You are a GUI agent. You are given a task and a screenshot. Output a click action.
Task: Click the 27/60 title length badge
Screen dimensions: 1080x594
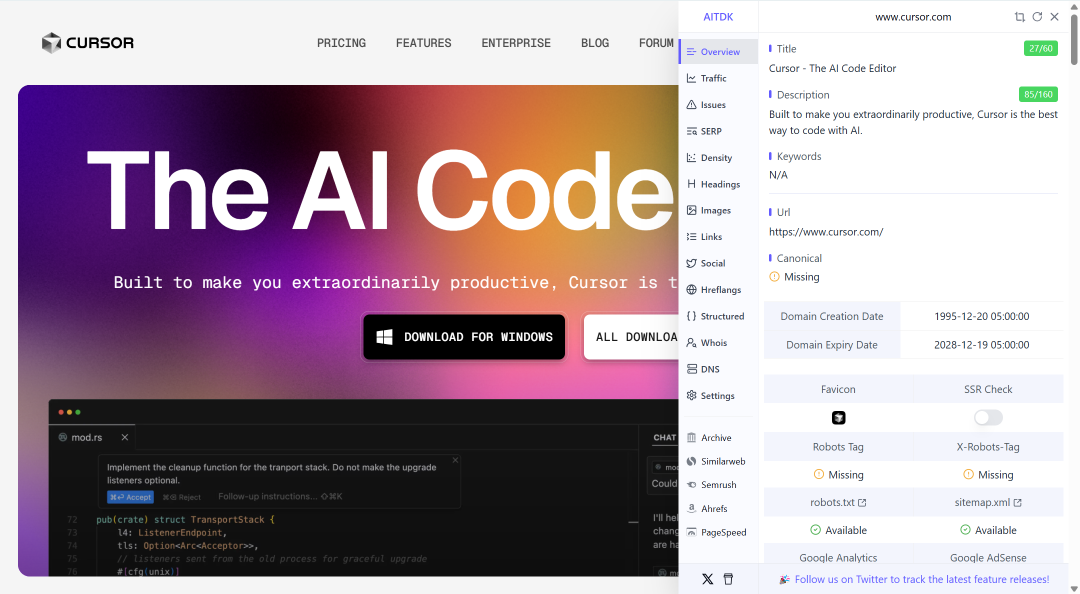(1041, 48)
